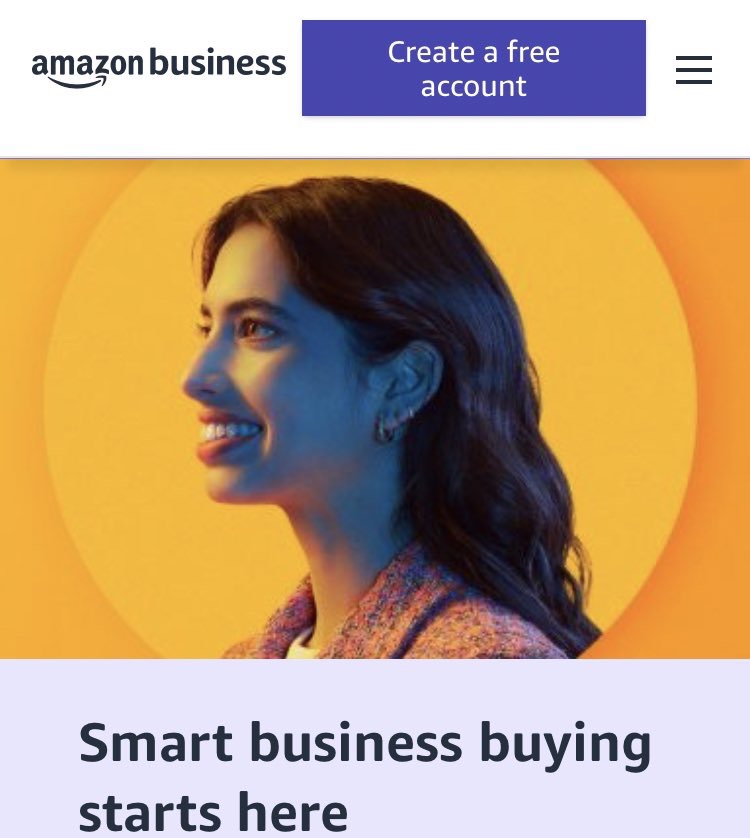Click the word "amazon" in the header logo
Screen dimensions: 750x838
(88, 64)
